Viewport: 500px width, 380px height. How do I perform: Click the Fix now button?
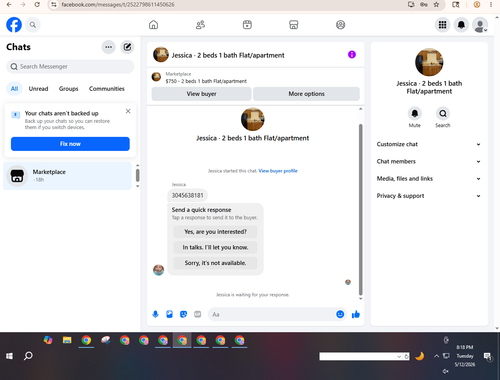tap(70, 144)
